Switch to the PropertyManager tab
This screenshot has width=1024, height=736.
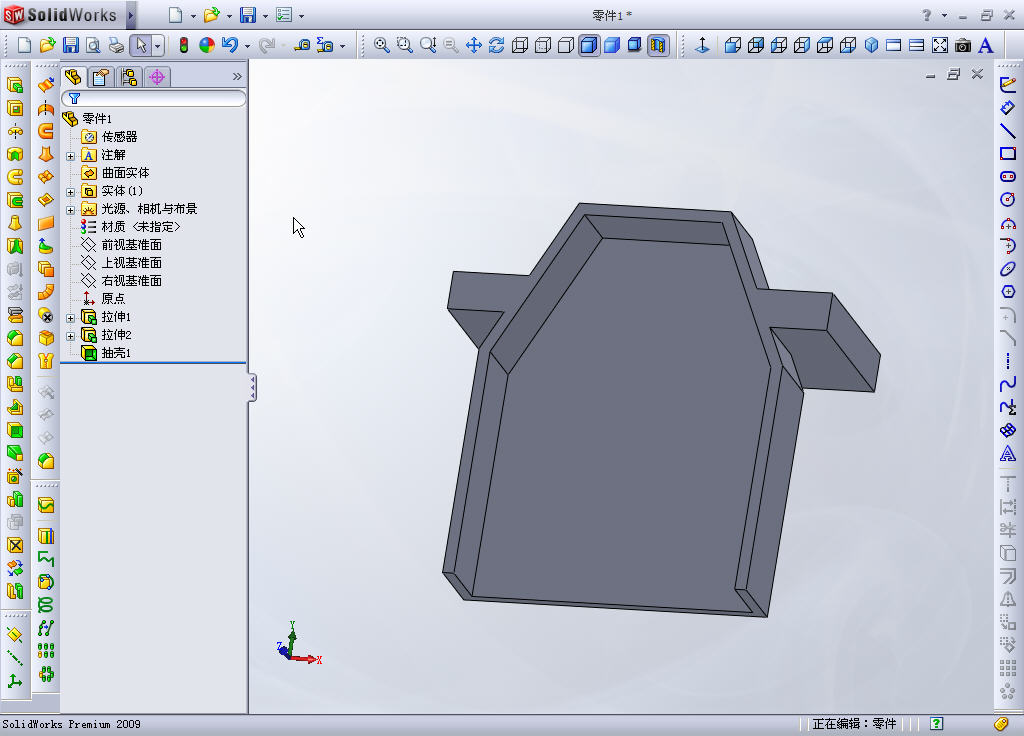point(100,77)
